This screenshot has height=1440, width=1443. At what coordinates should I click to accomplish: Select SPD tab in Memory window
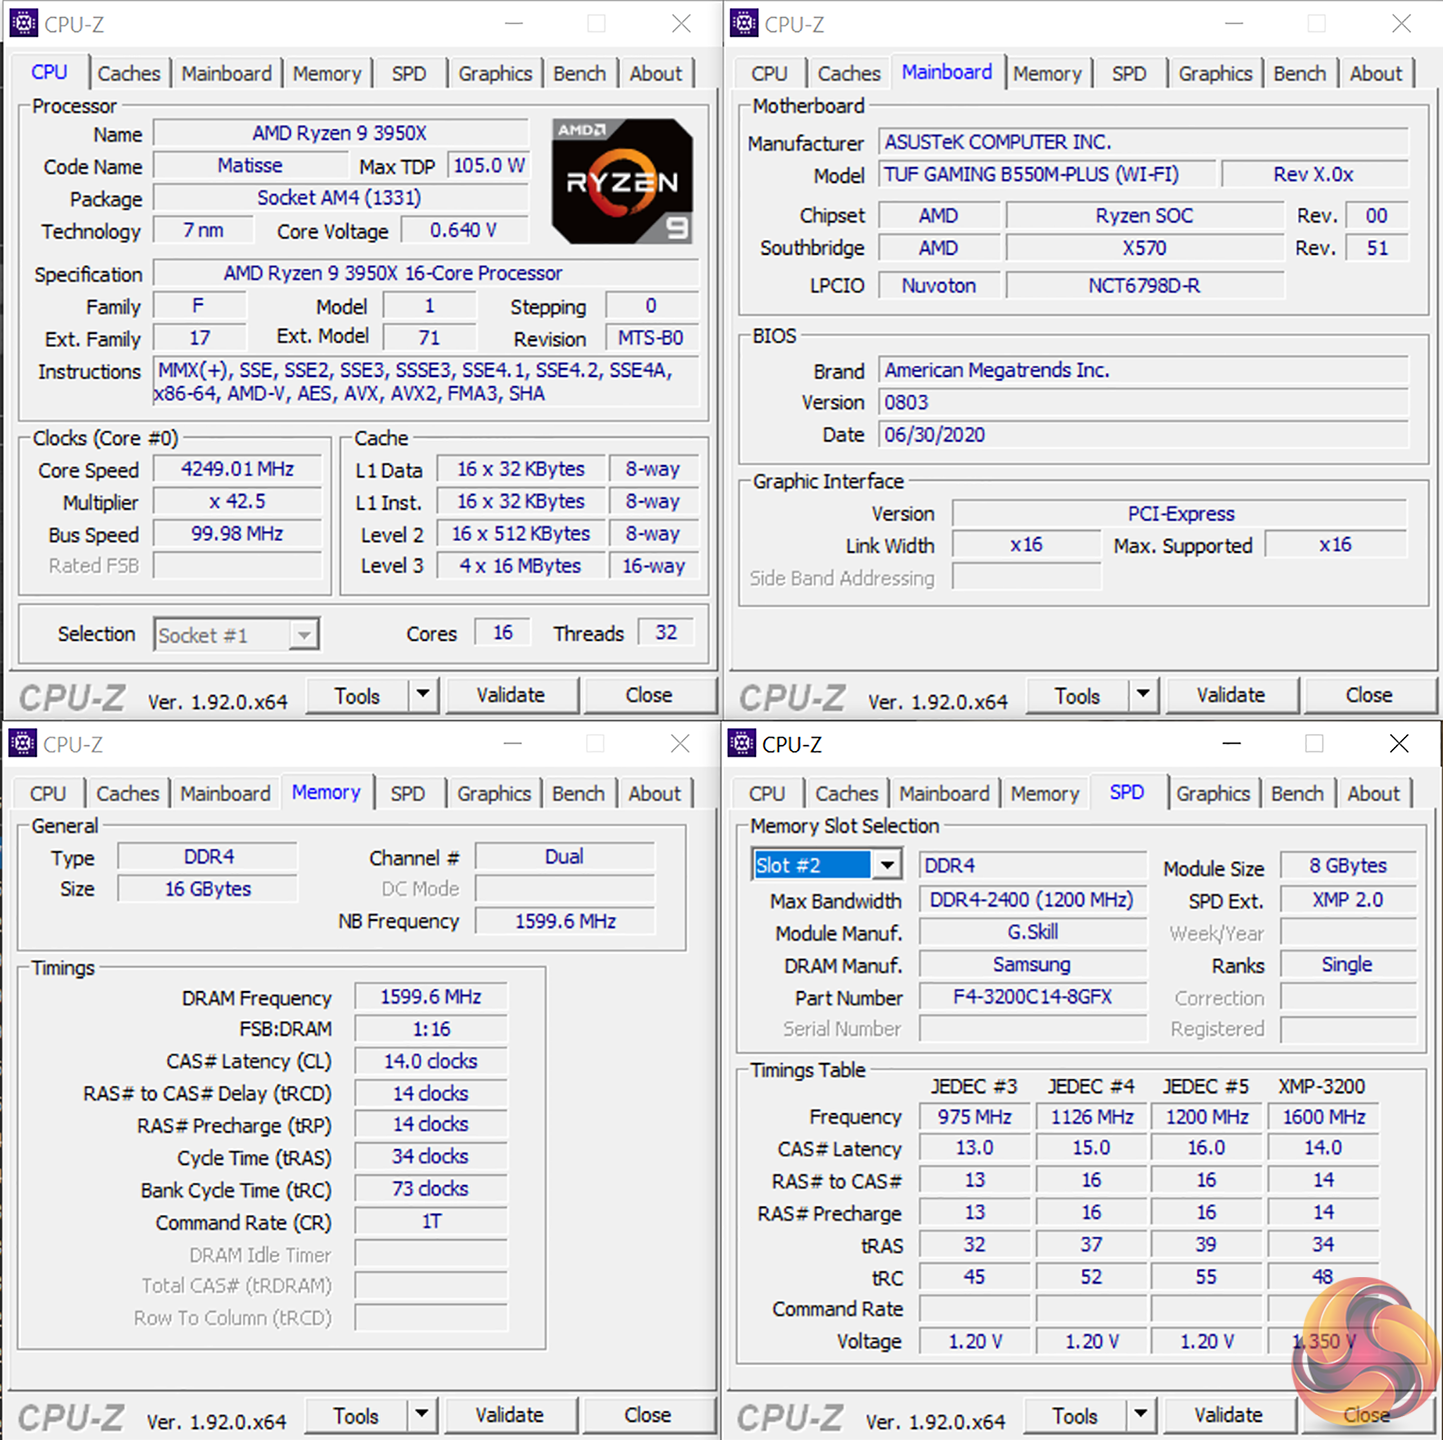408,794
